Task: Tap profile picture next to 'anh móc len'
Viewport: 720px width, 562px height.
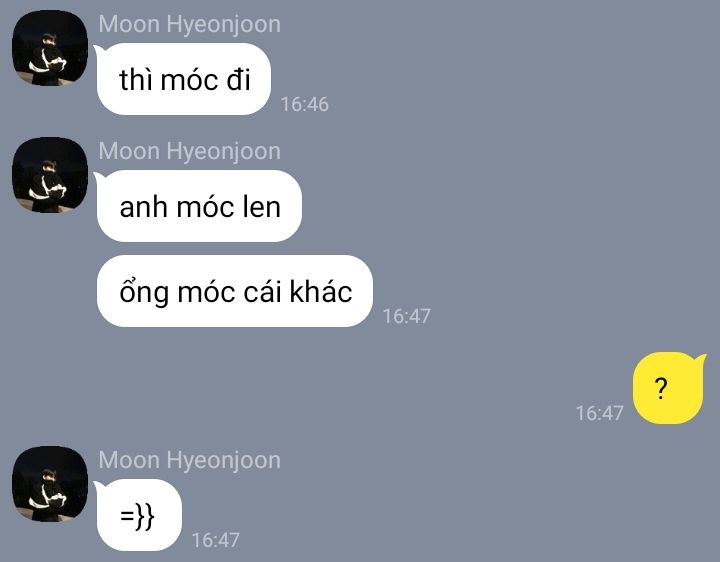Action: pos(50,174)
